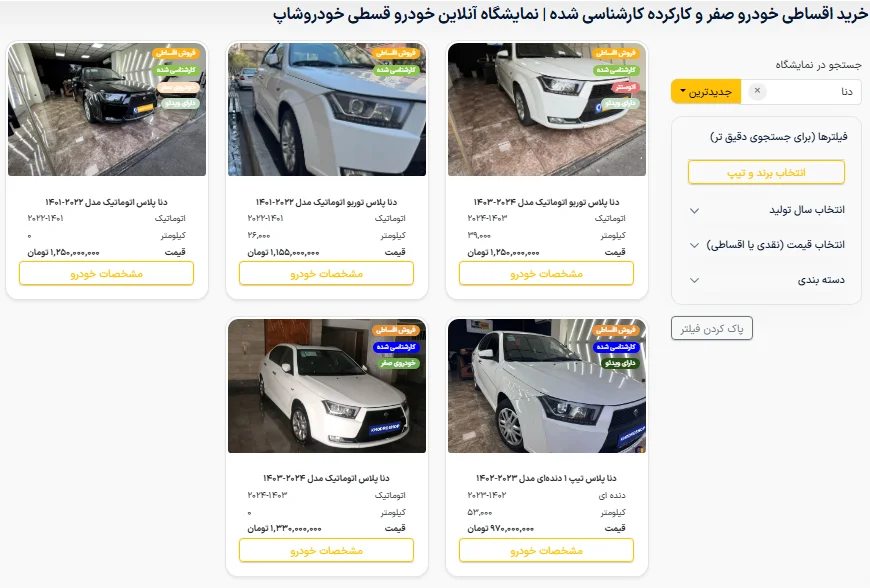Click the انتخاب برند و تیپ button
The image size is (870, 588).
pyautogui.click(x=766, y=173)
